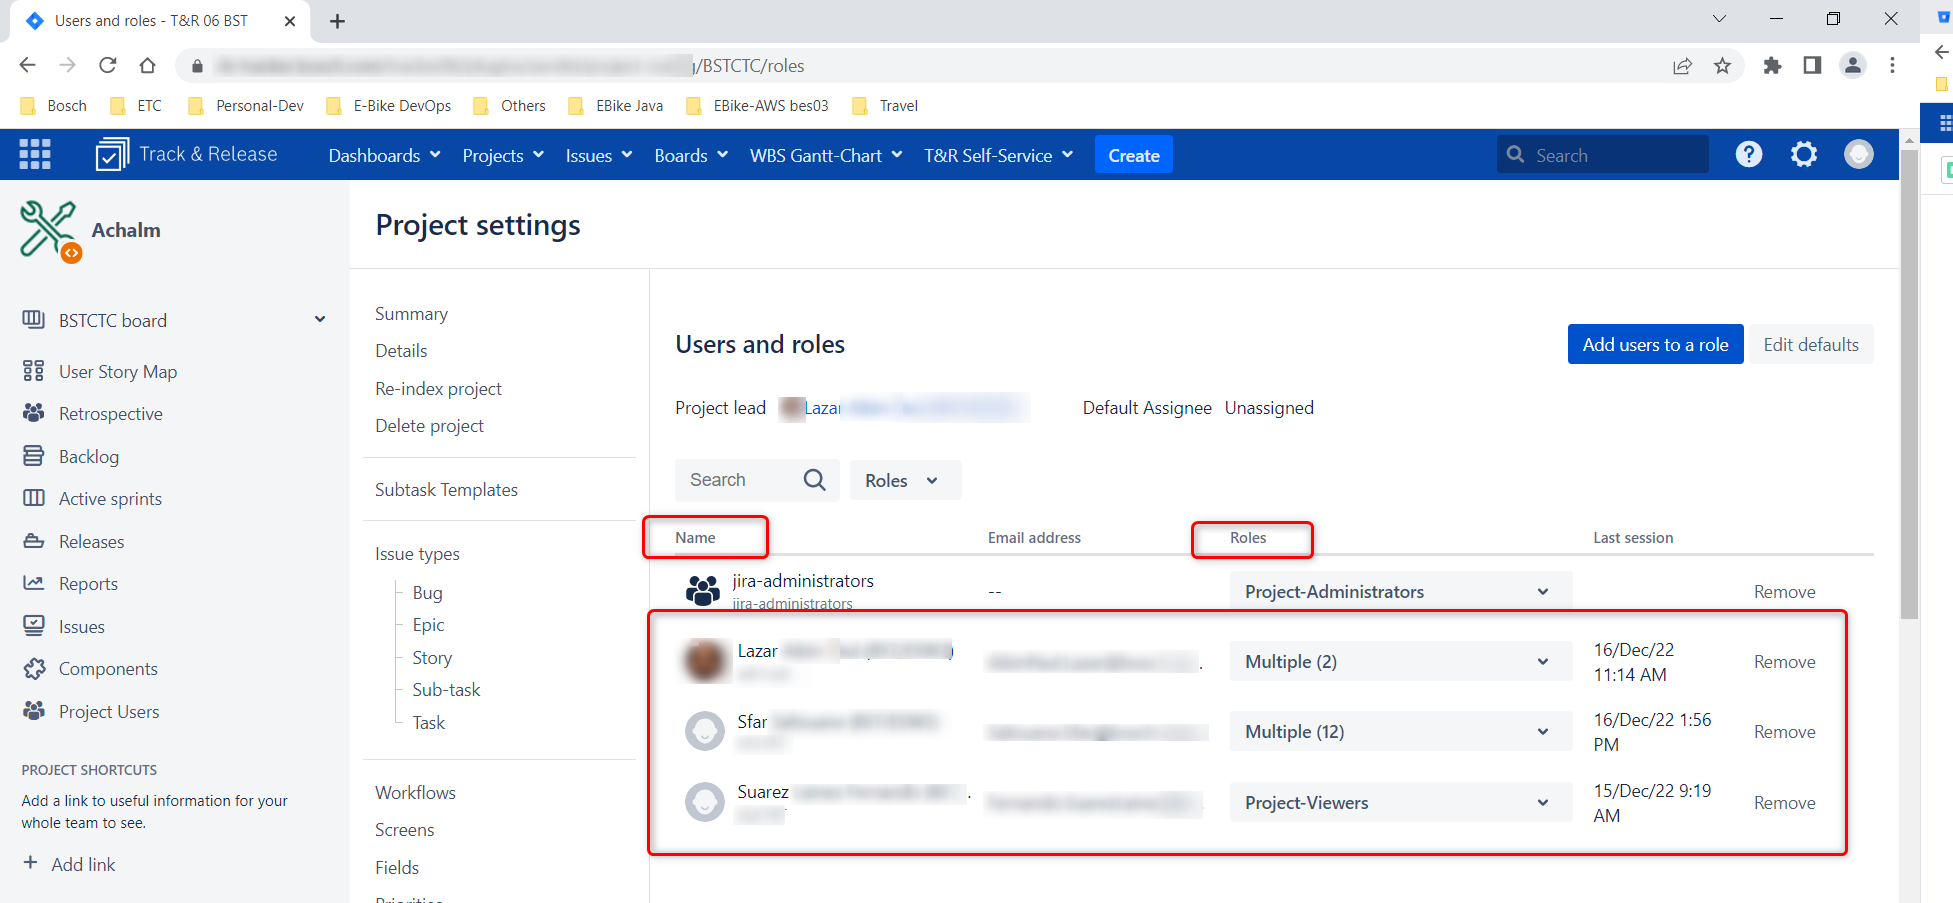Open the WBS Gantt-Chart menu
Image resolution: width=1953 pixels, height=903 pixels.
[x=826, y=156]
